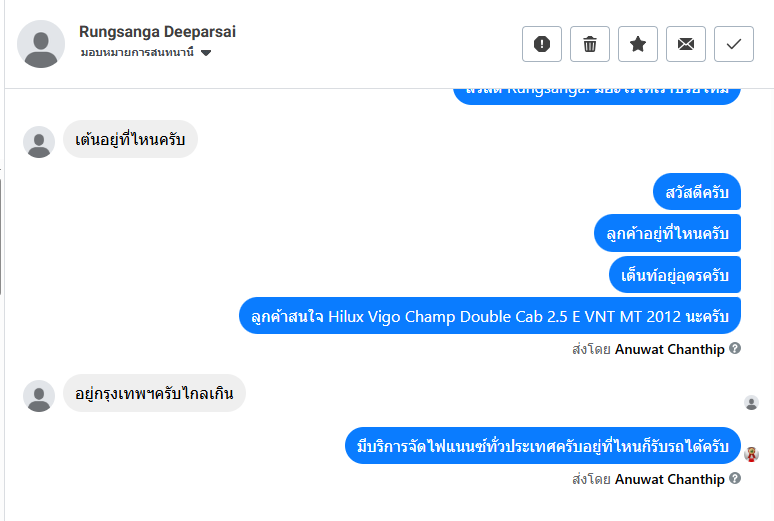Star this conversation as follow-up
This screenshot has width=774, height=521.
638,44
